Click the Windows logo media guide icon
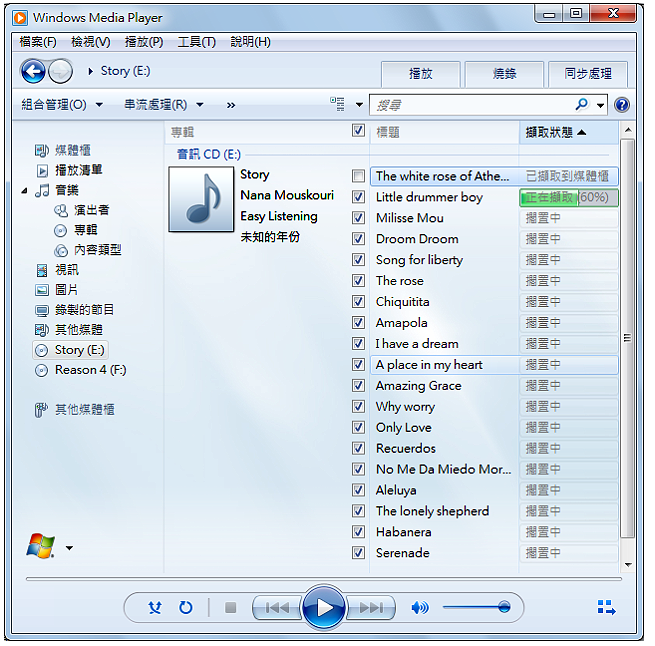This screenshot has height=646, width=655. (x=40, y=546)
